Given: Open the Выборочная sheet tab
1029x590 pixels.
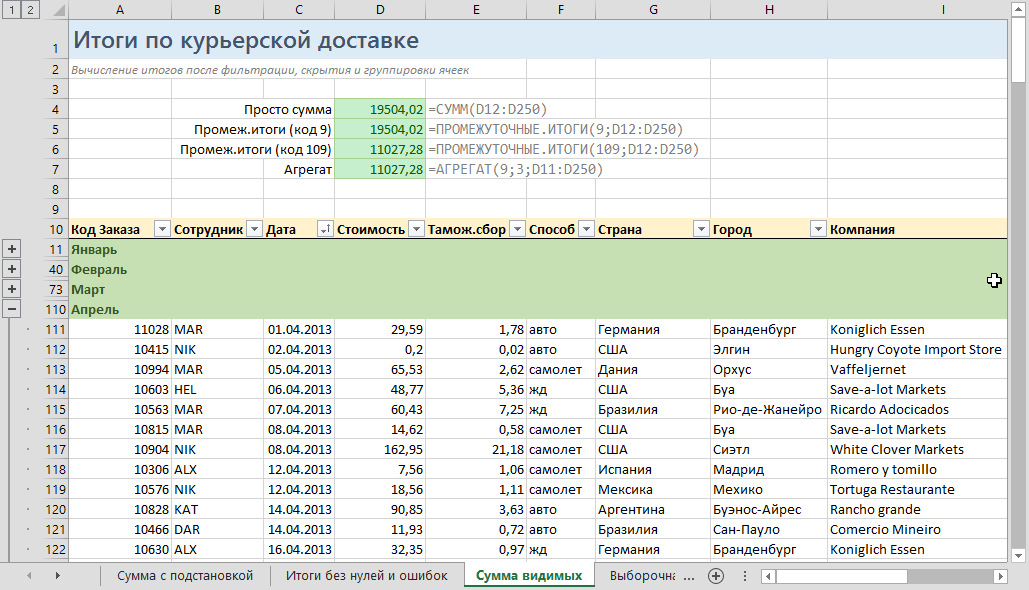Looking at the screenshot, I should tap(642, 576).
